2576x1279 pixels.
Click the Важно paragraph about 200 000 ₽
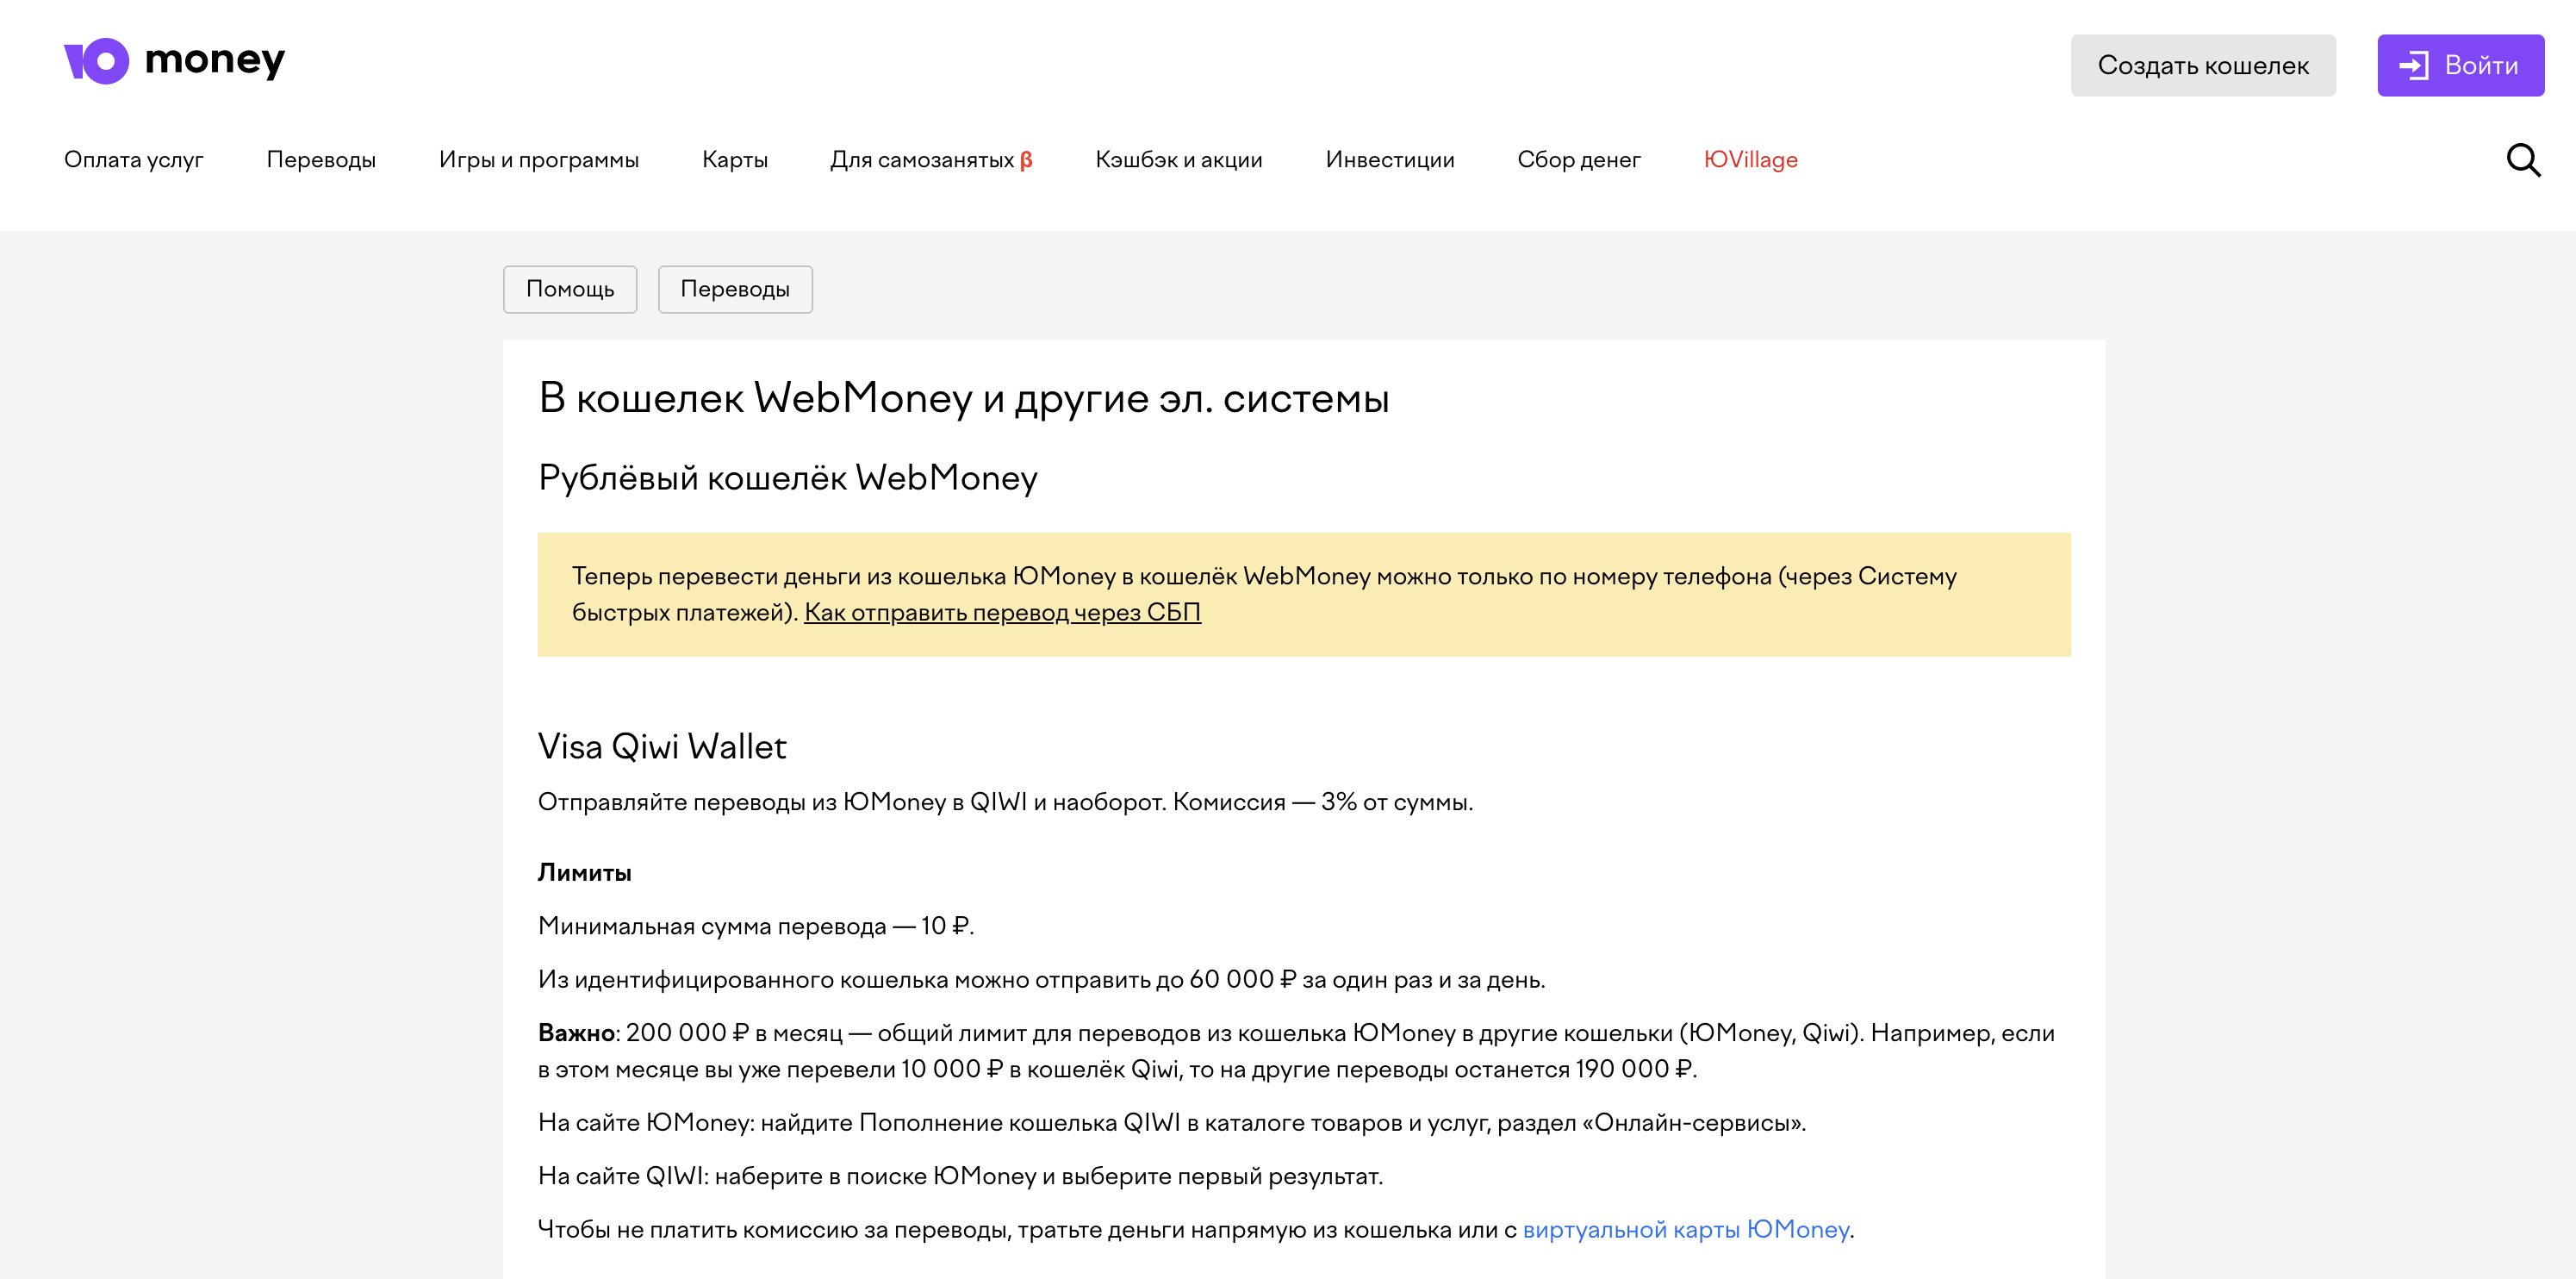[x=1296, y=1051]
